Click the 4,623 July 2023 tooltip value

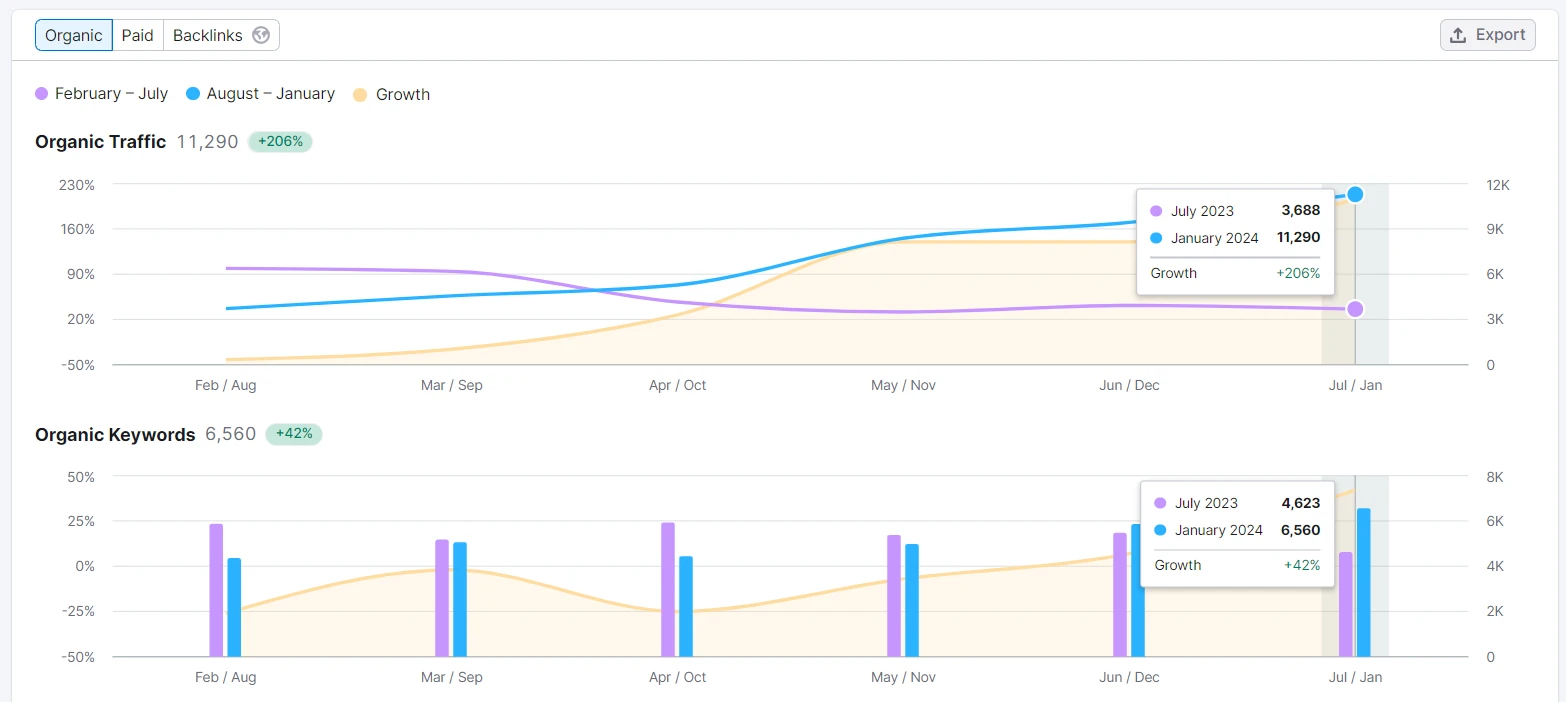pos(1301,503)
